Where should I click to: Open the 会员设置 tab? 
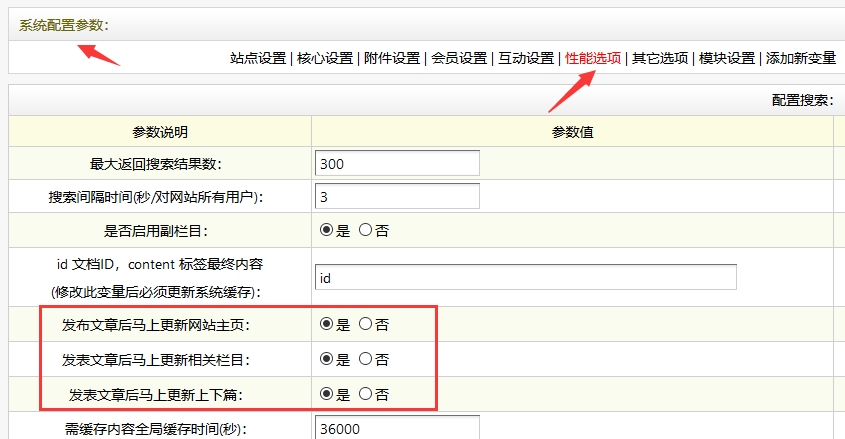click(459, 58)
